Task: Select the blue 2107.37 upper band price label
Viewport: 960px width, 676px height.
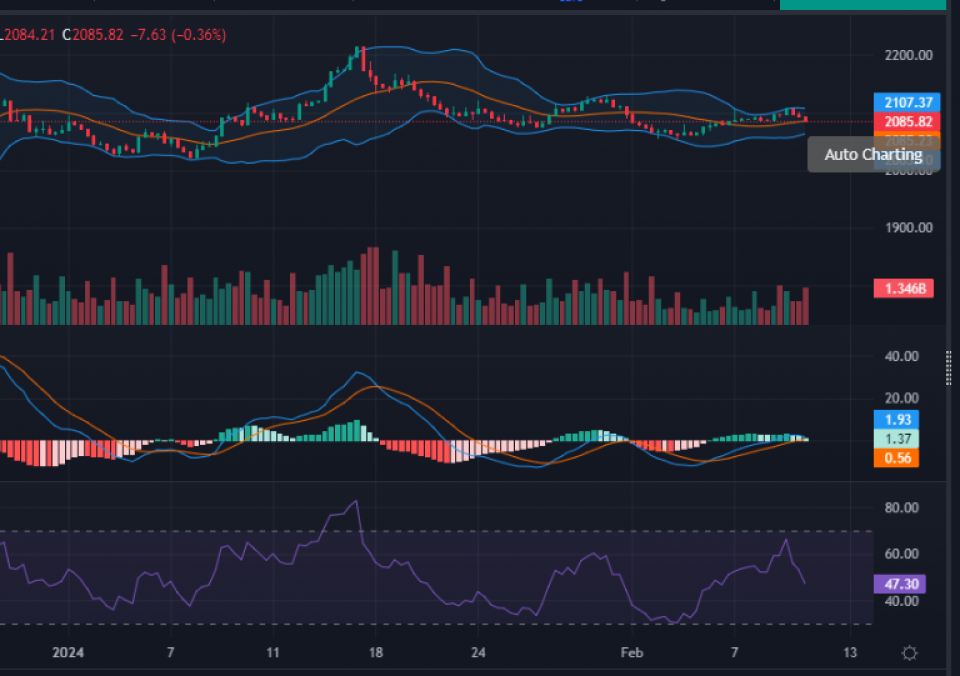Action: [x=907, y=102]
